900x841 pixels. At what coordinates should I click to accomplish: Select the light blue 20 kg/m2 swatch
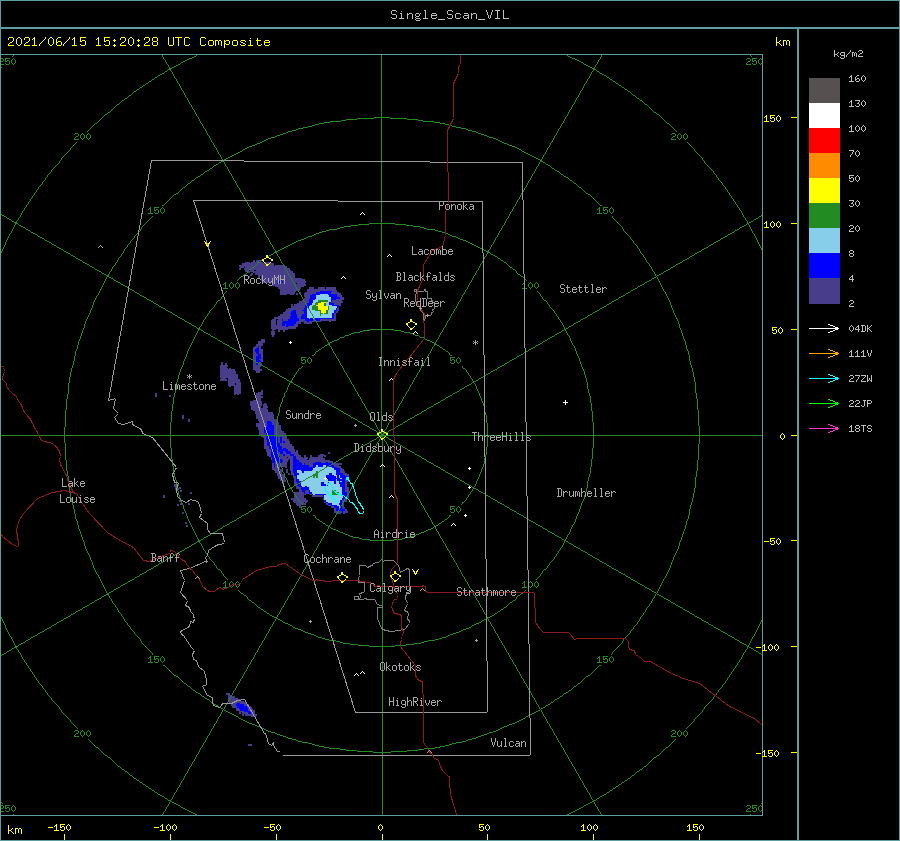pos(824,241)
